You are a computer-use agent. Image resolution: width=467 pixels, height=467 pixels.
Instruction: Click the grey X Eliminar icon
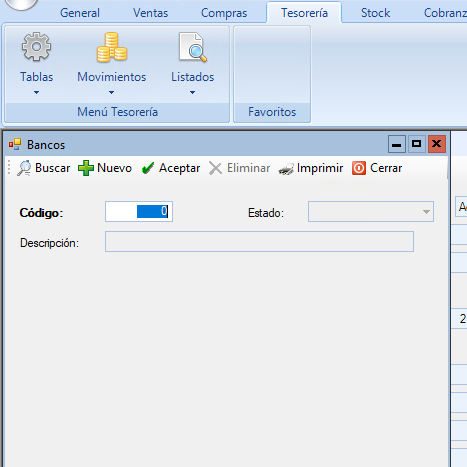215,168
